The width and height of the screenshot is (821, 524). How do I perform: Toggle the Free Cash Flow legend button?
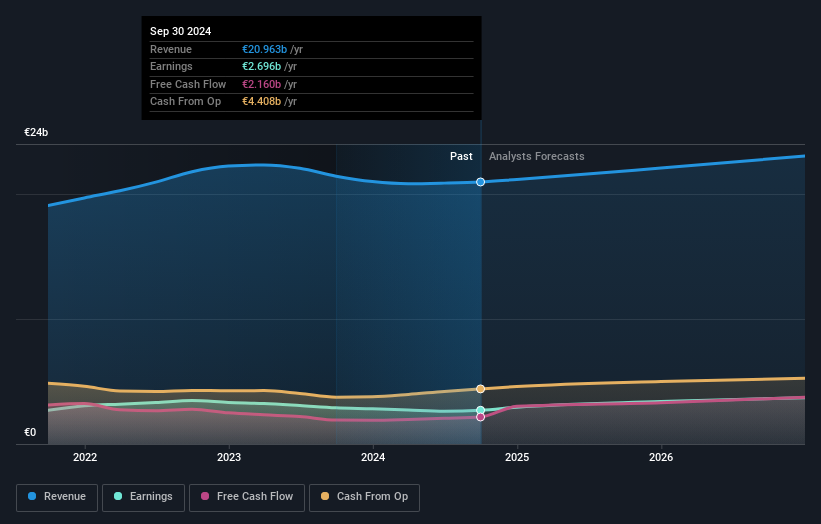tap(247, 497)
